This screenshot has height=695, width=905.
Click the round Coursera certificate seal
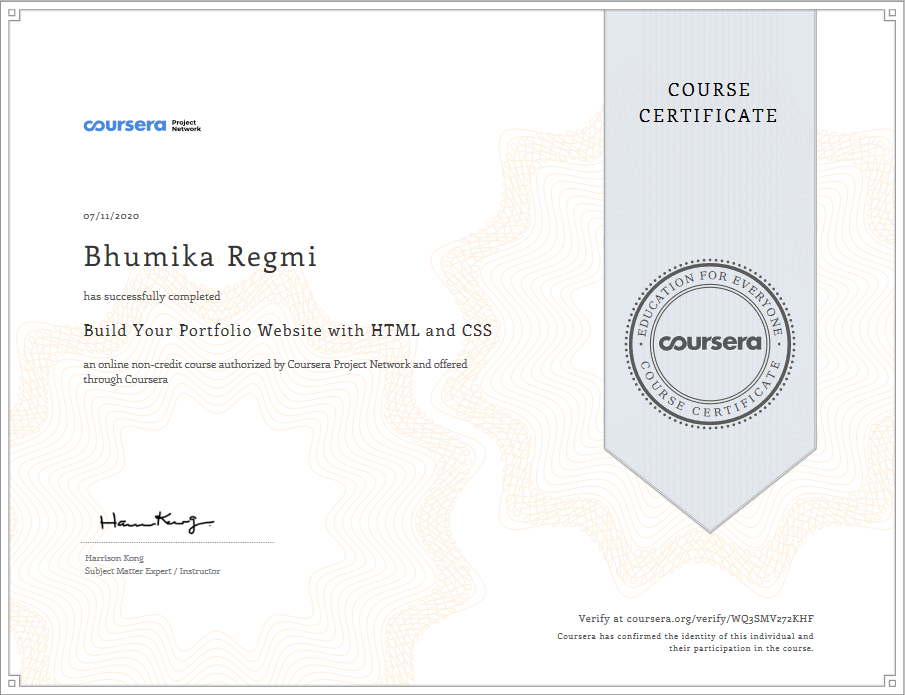(x=710, y=343)
